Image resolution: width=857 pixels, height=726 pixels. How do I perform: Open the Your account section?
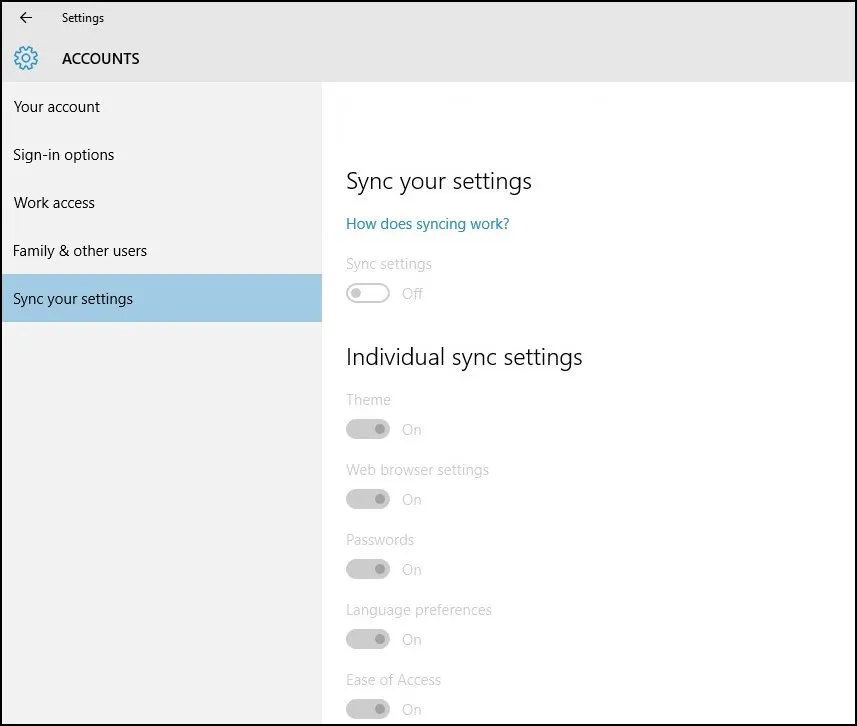[x=162, y=107]
